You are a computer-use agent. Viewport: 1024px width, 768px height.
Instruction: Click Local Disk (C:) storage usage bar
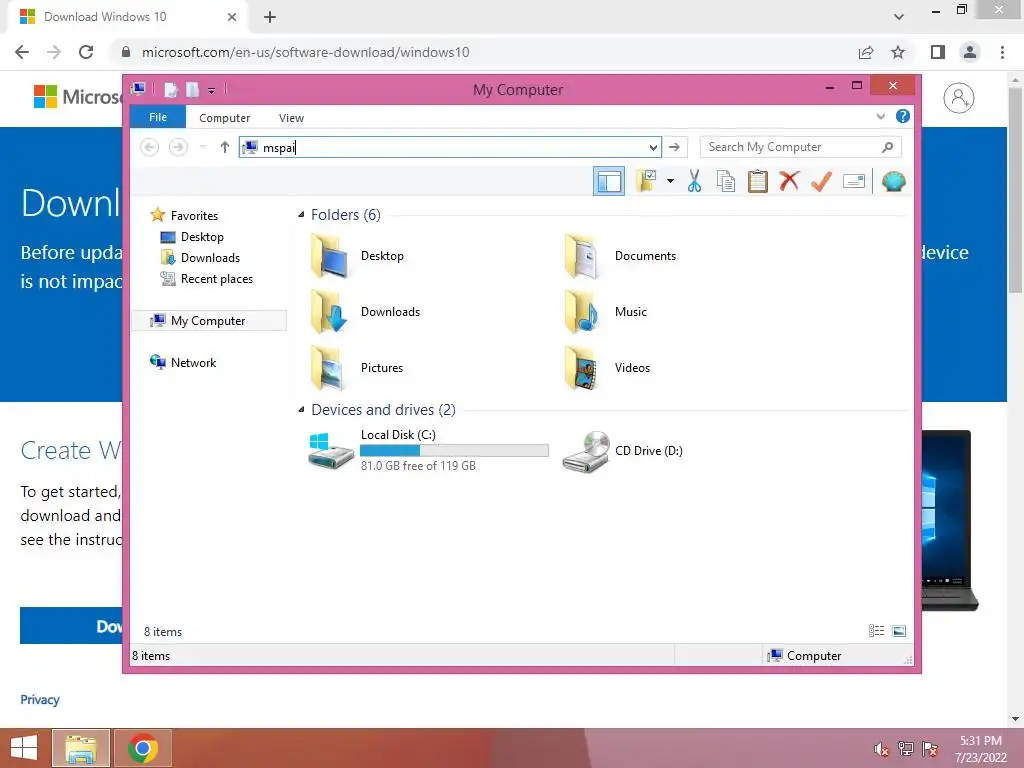tap(455, 451)
